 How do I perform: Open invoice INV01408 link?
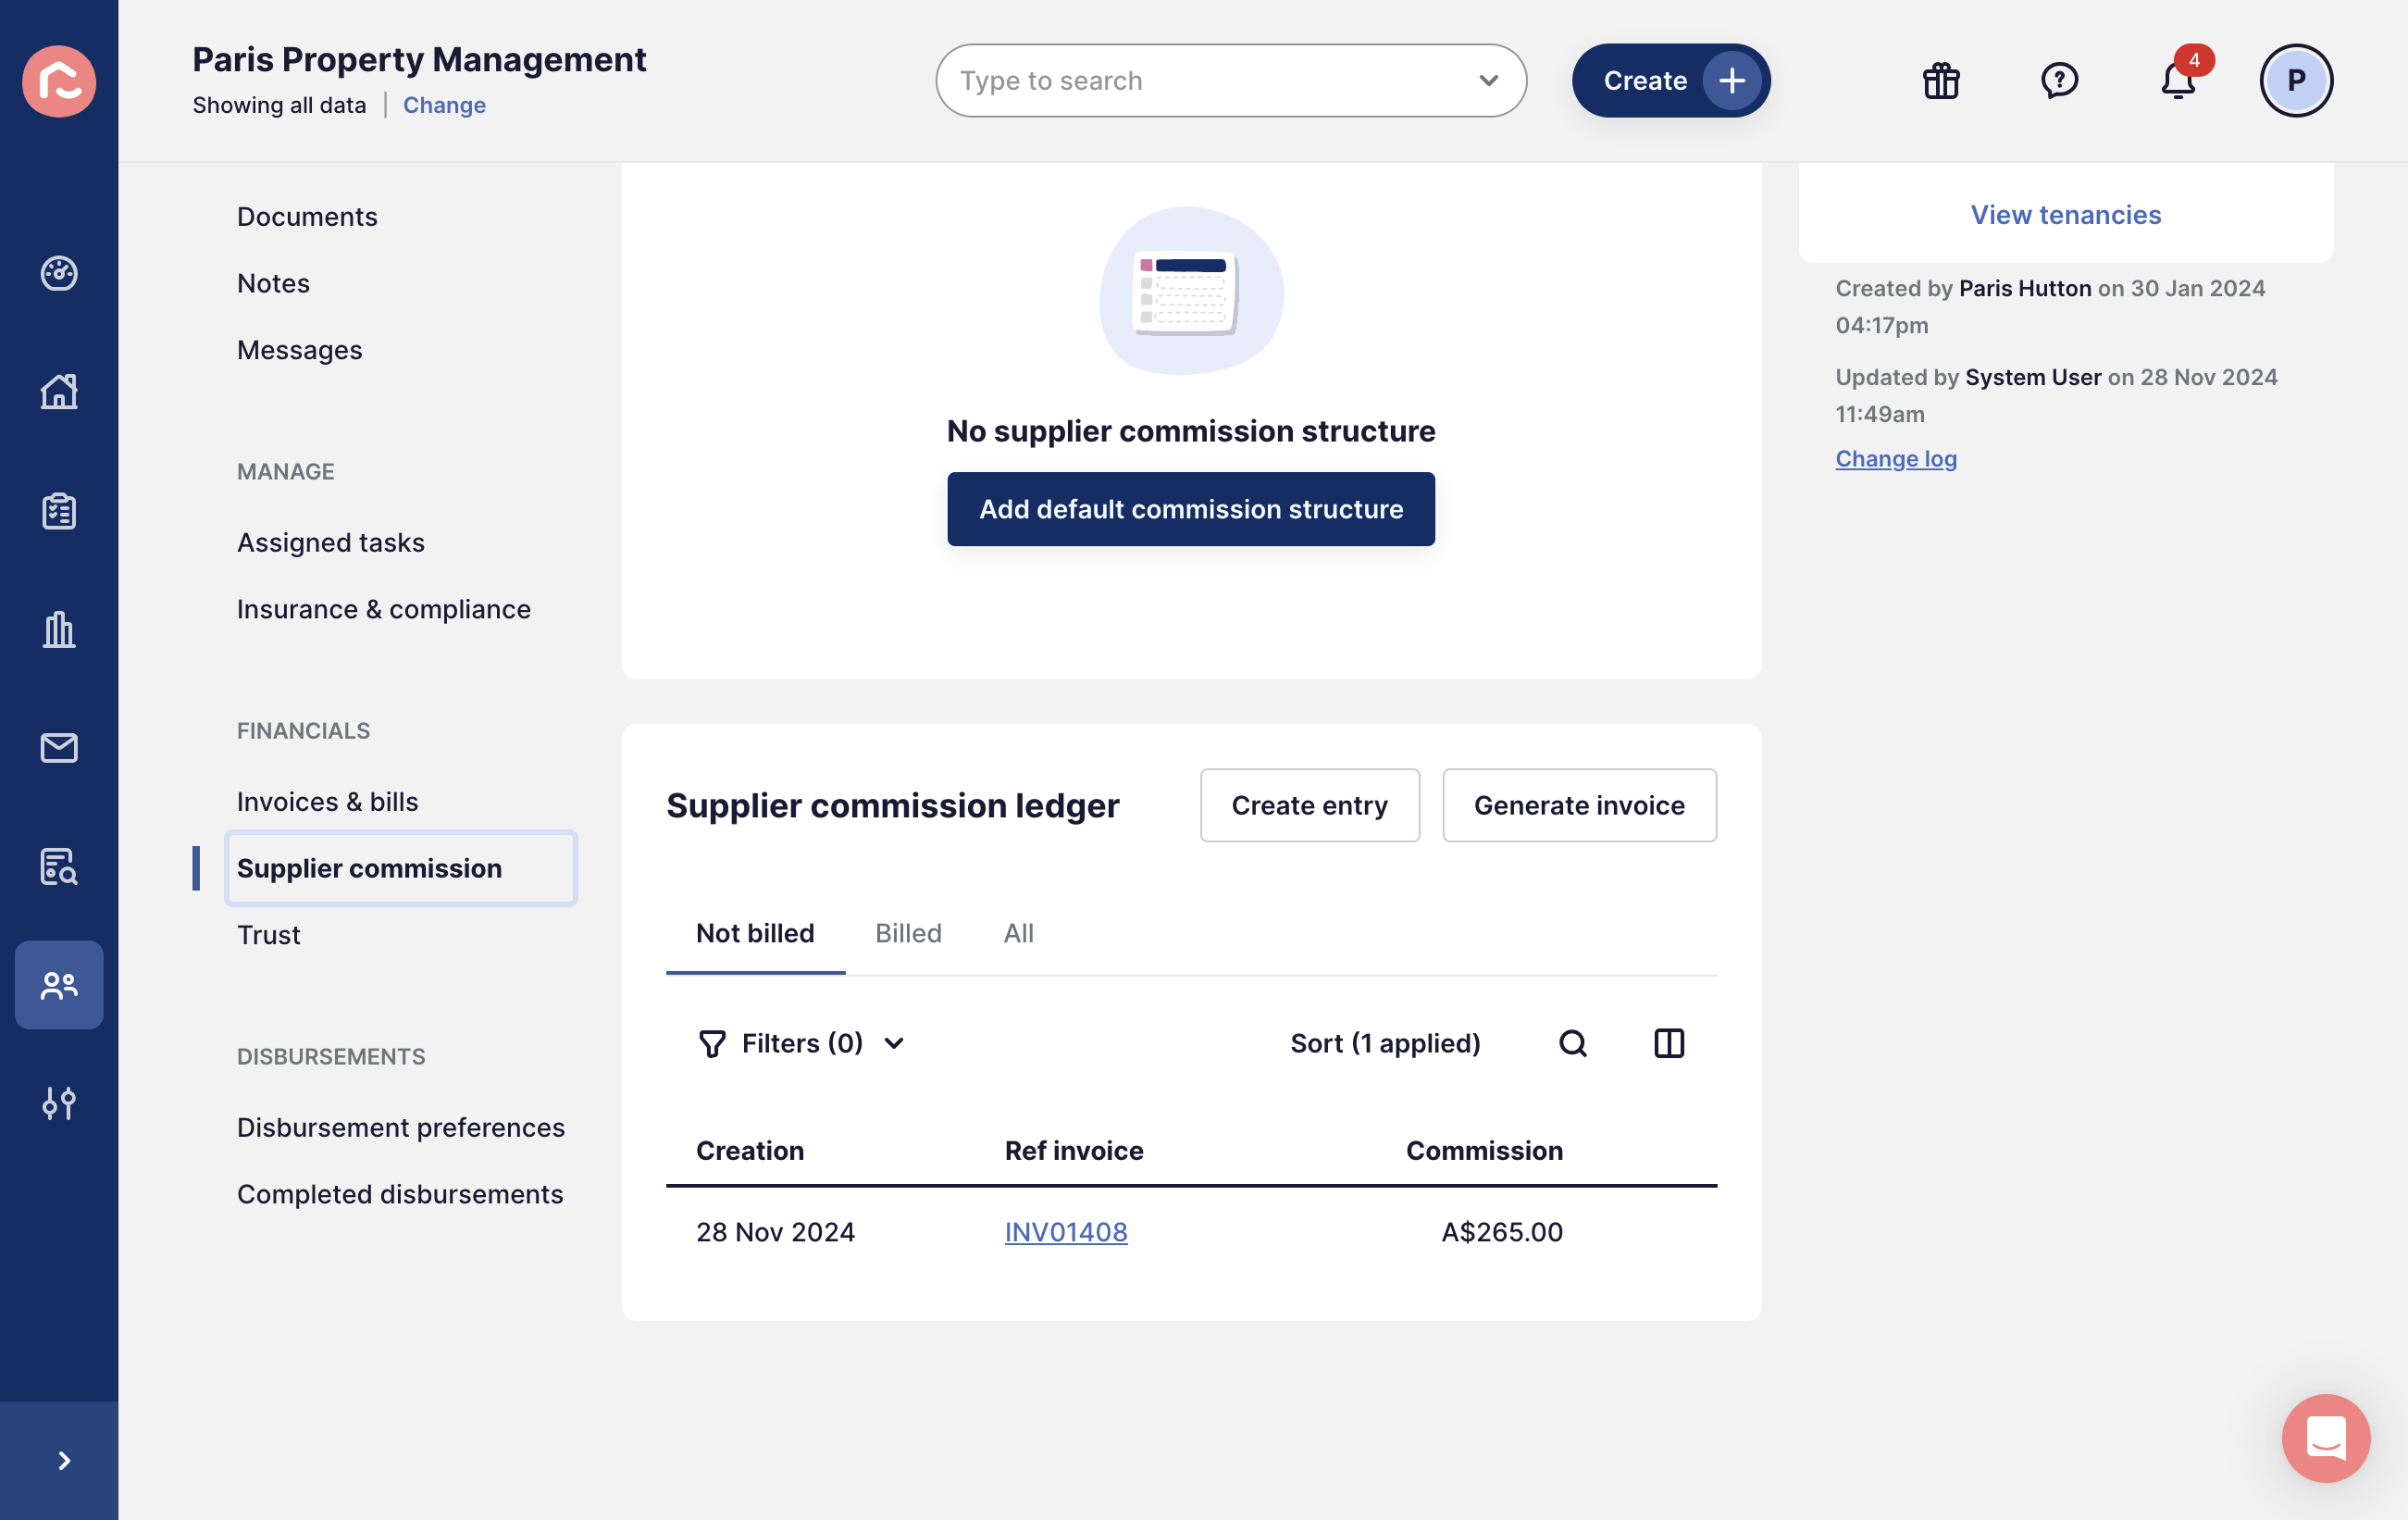1066,1232
